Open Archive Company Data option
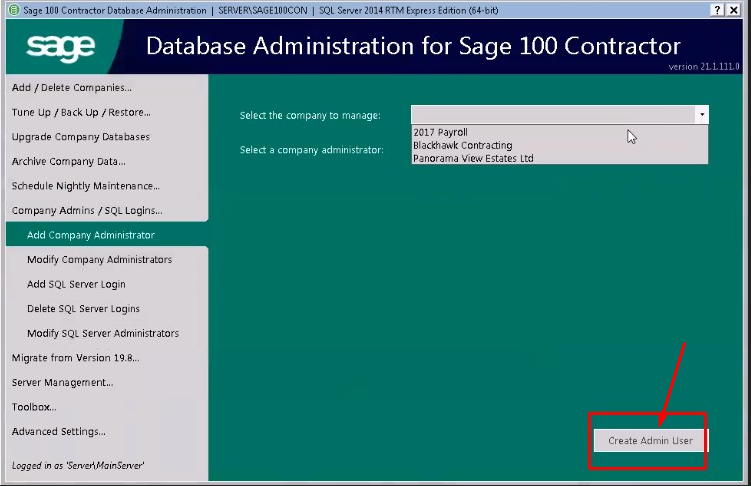The width and height of the screenshot is (751, 486). coord(68,161)
